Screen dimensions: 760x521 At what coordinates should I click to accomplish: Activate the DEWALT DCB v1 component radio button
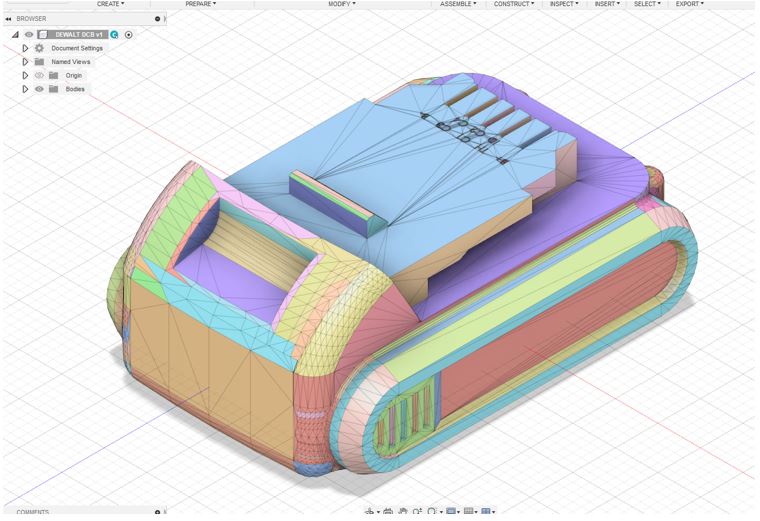point(128,35)
